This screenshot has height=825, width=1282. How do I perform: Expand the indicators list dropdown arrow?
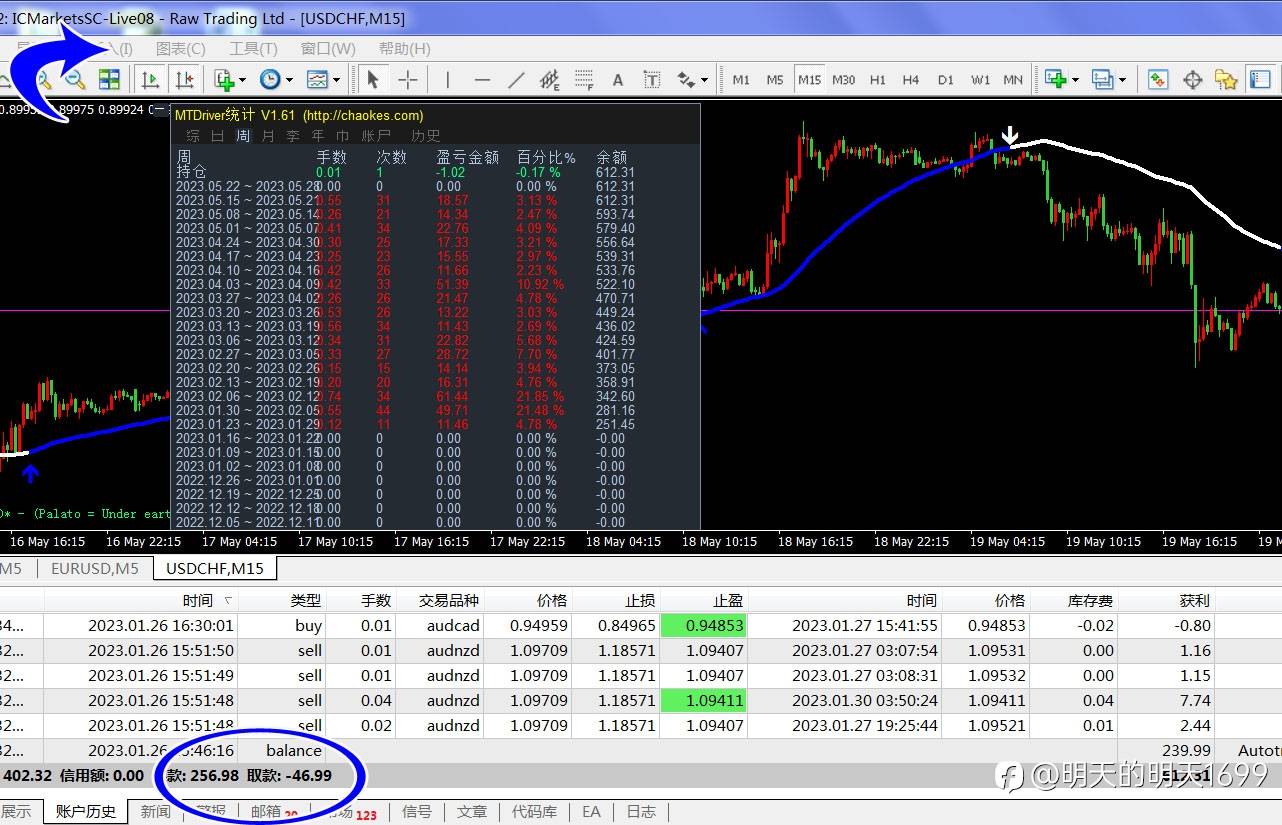[x=243, y=80]
